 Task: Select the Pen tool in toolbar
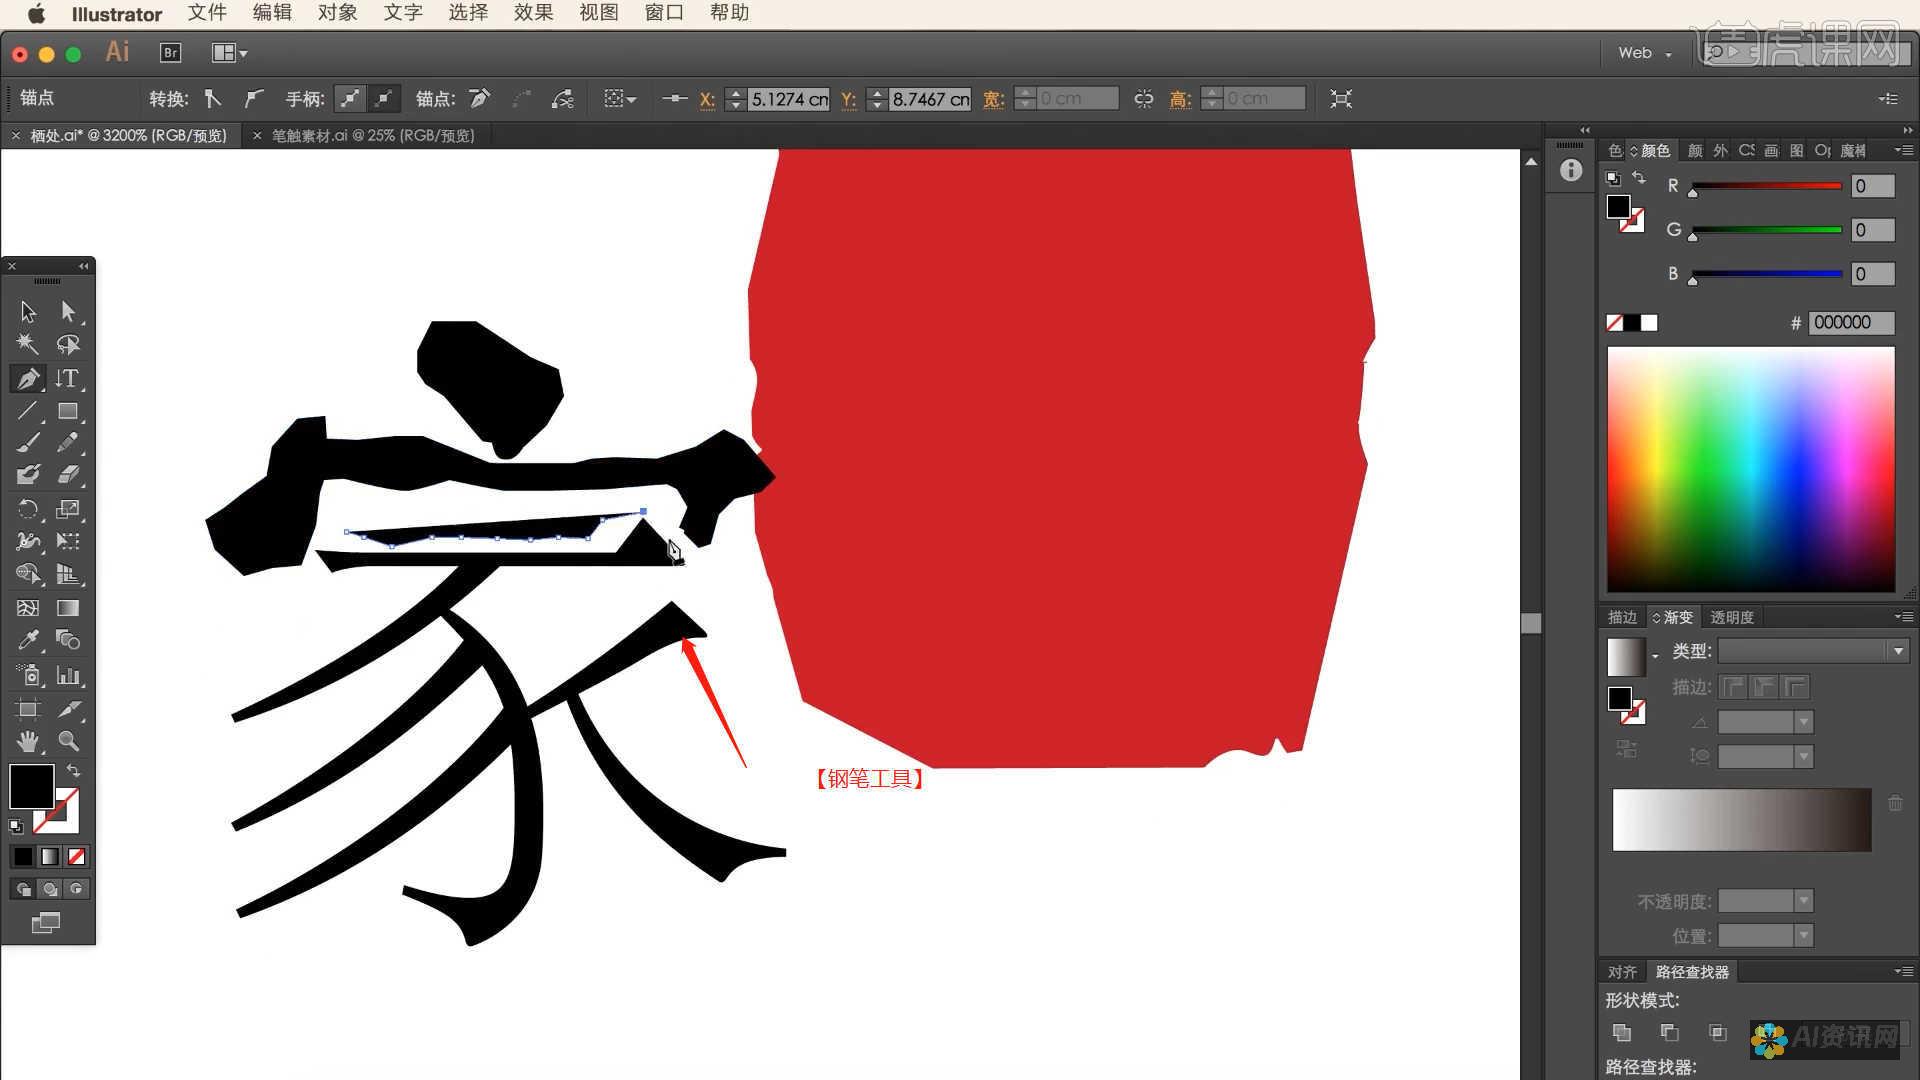click(x=28, y=378)
